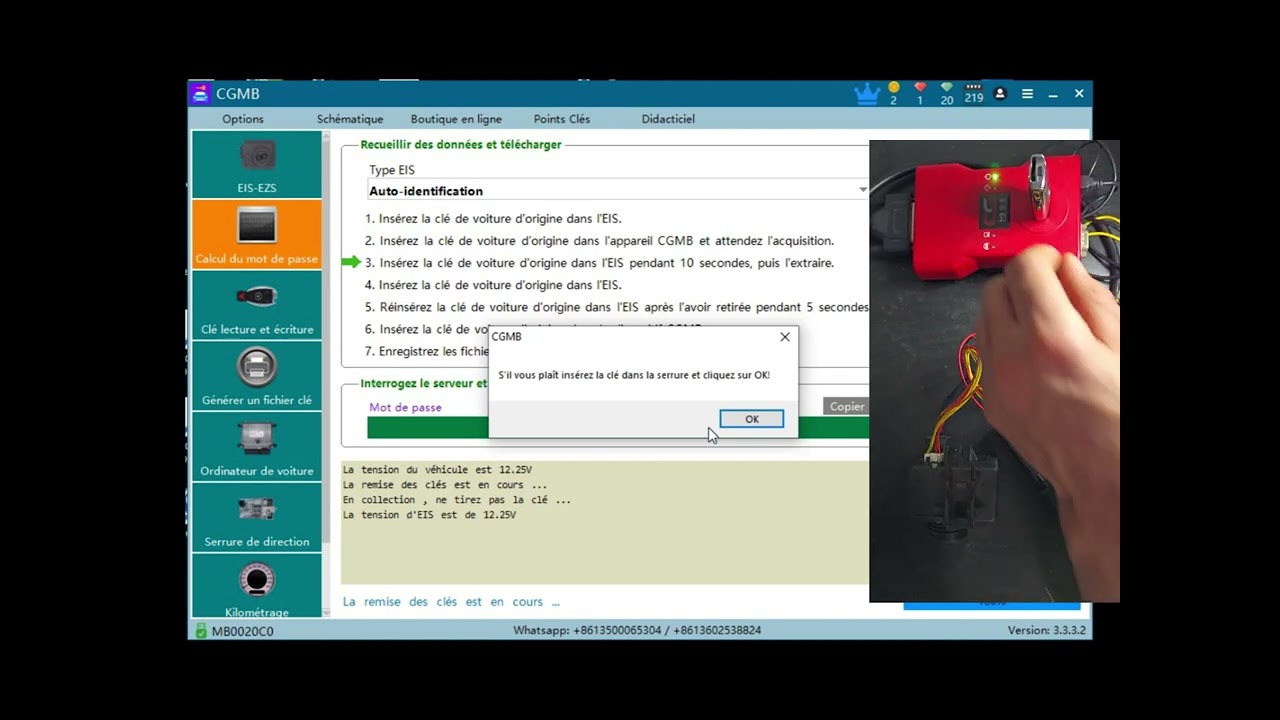Open Clé lecture et écriture
The width and height of the screenshot is (1280, 720).
click(257, 305)
